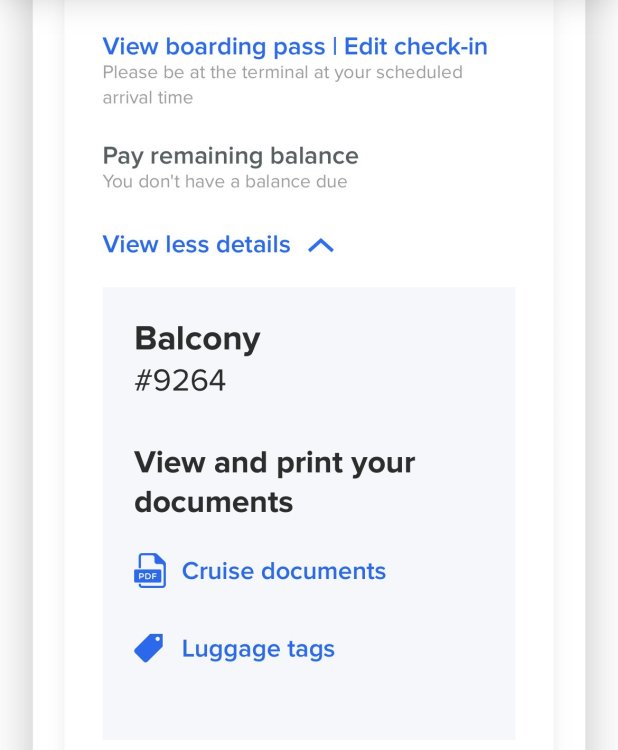Collapse details via View less details
The image size is (618, 750).
pyautogui.click(x=218, y=244)
